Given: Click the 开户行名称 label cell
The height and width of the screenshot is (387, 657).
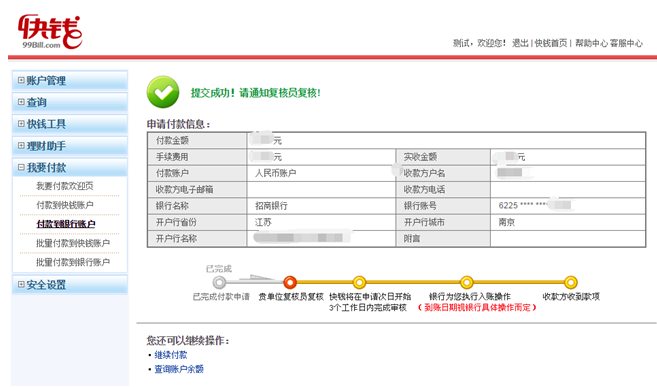Looking at the screenshot, I should [x=197, y=238].
